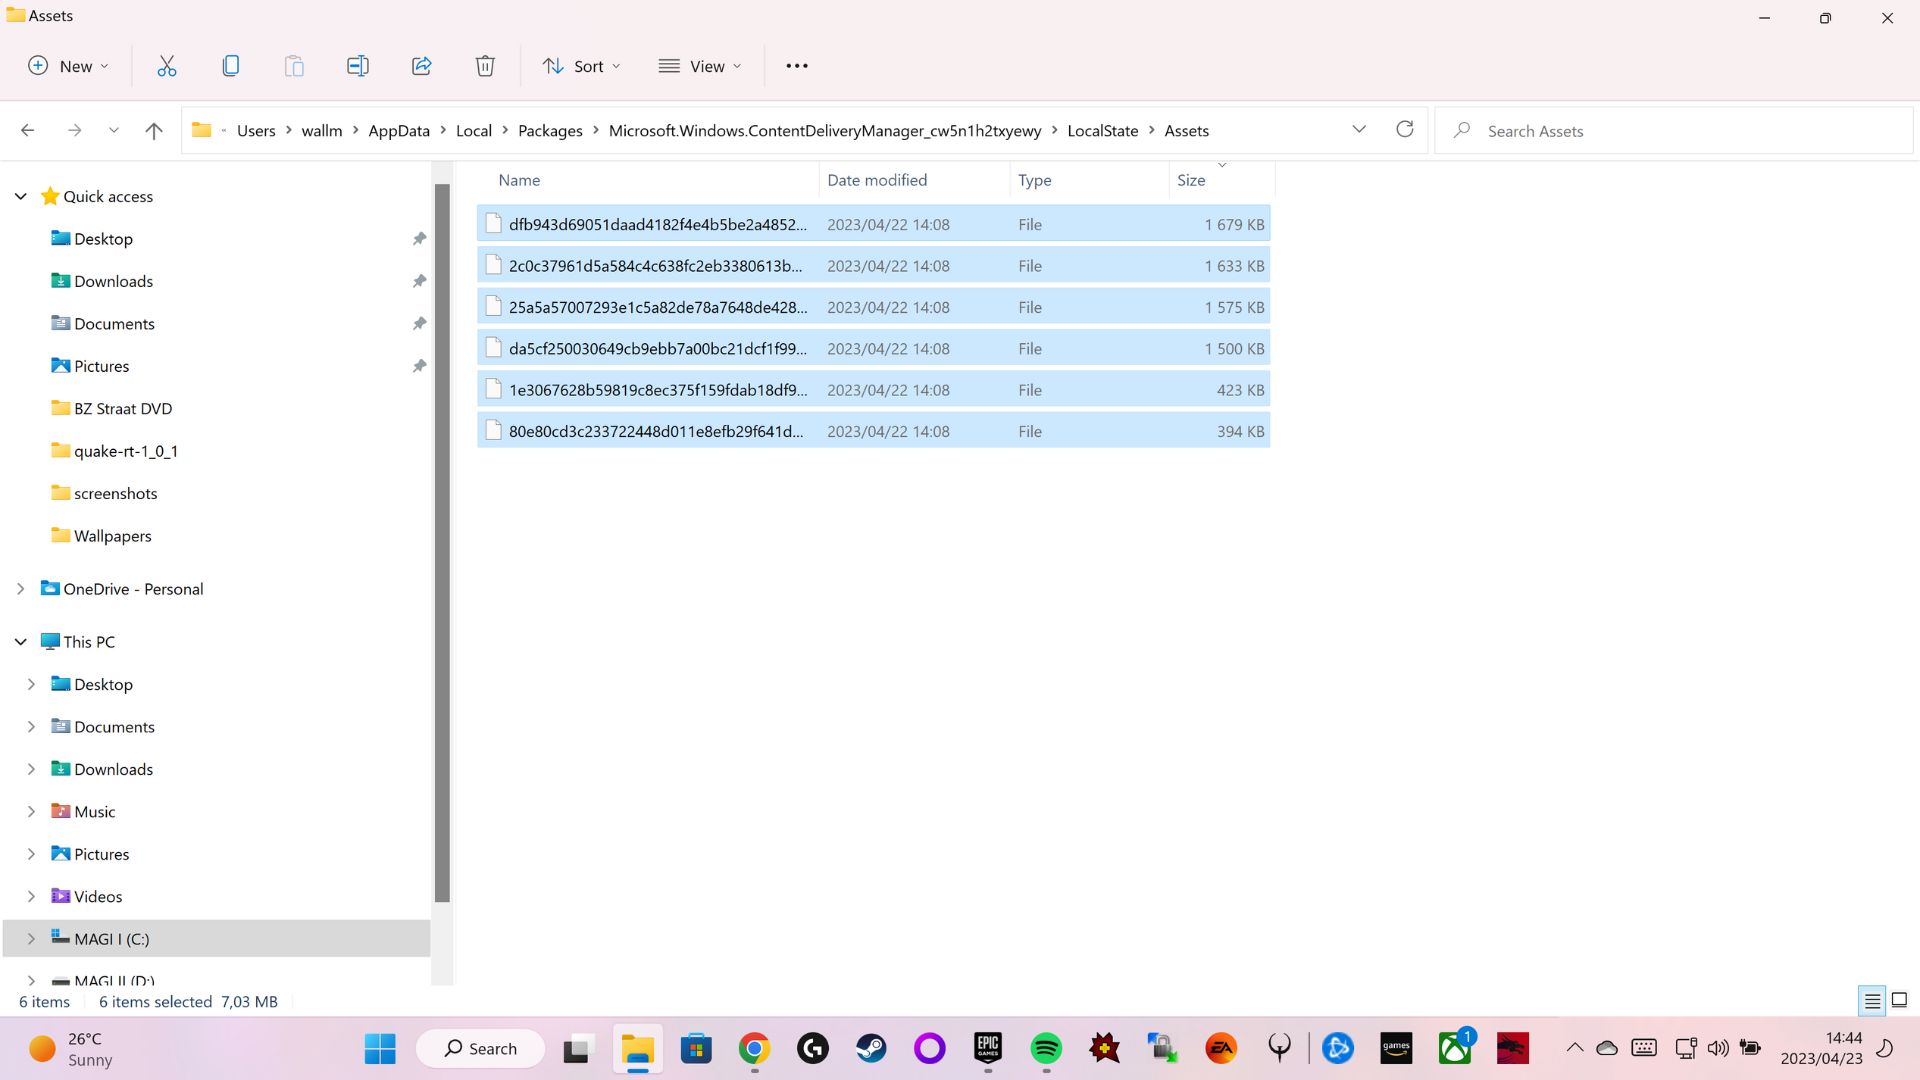
Task: Click the Back navigation button
Action: pos(27,129)
